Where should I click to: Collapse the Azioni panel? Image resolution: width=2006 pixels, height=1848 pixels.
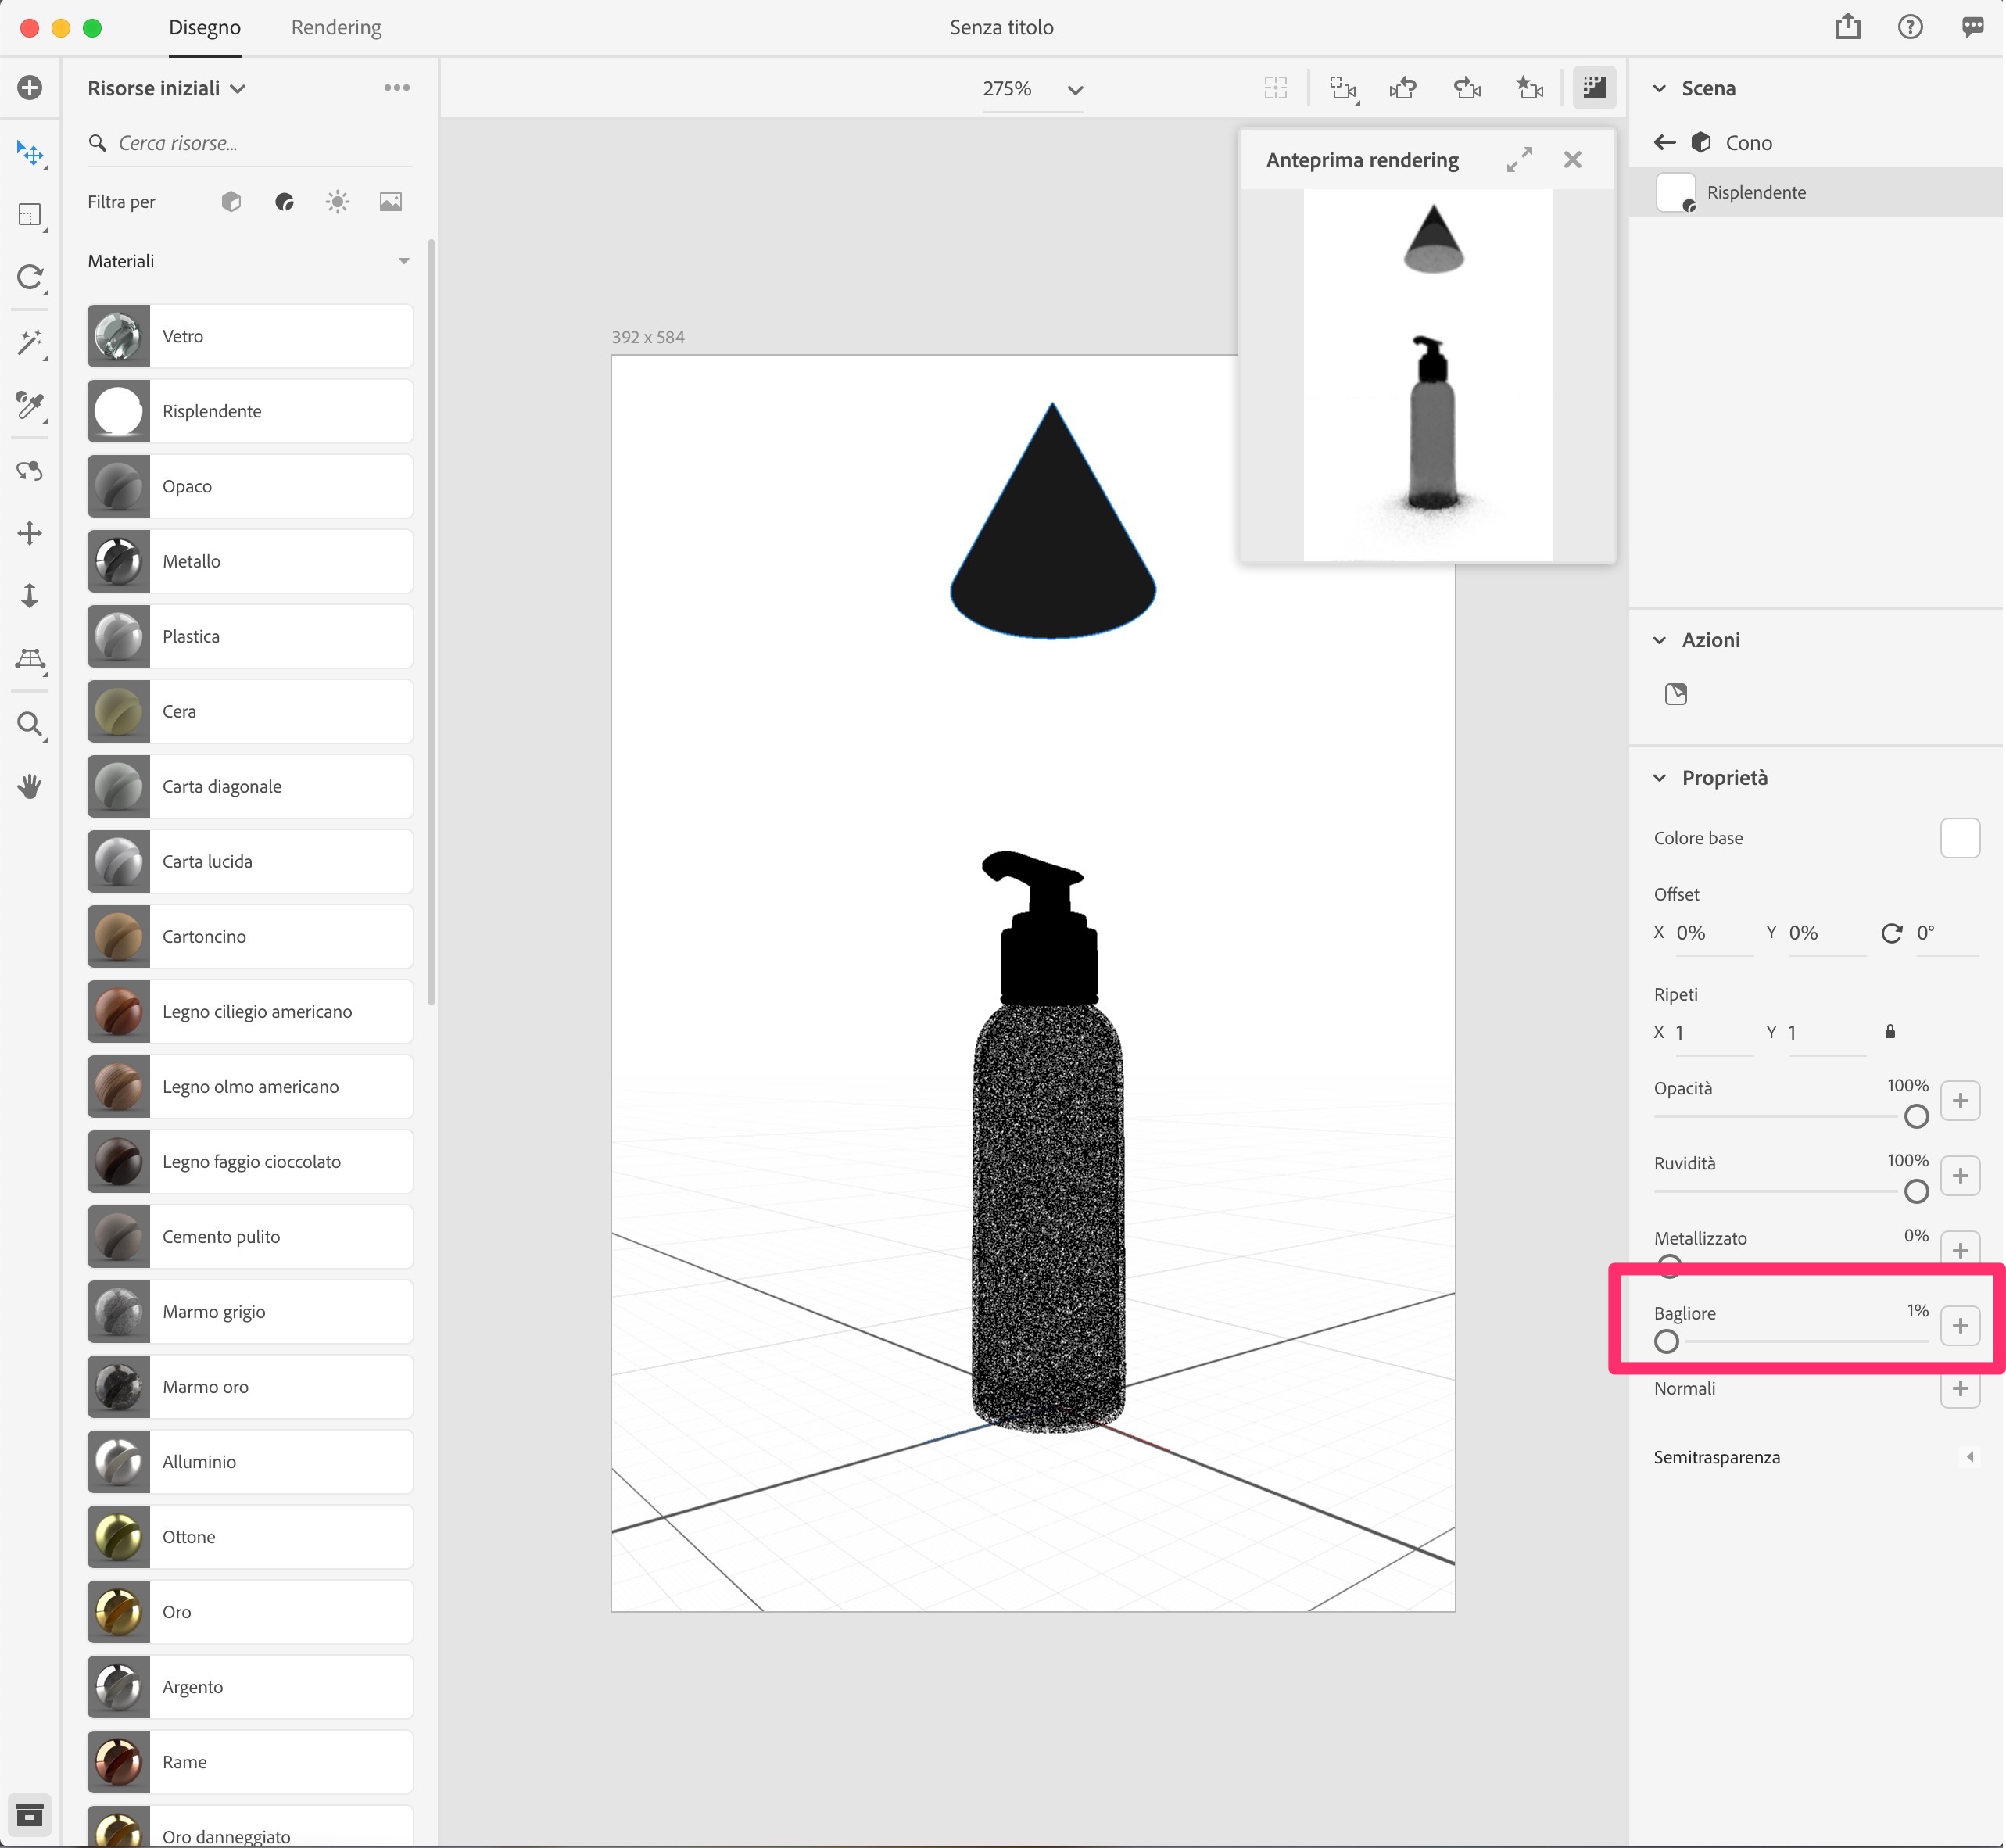coord(1660,640)
